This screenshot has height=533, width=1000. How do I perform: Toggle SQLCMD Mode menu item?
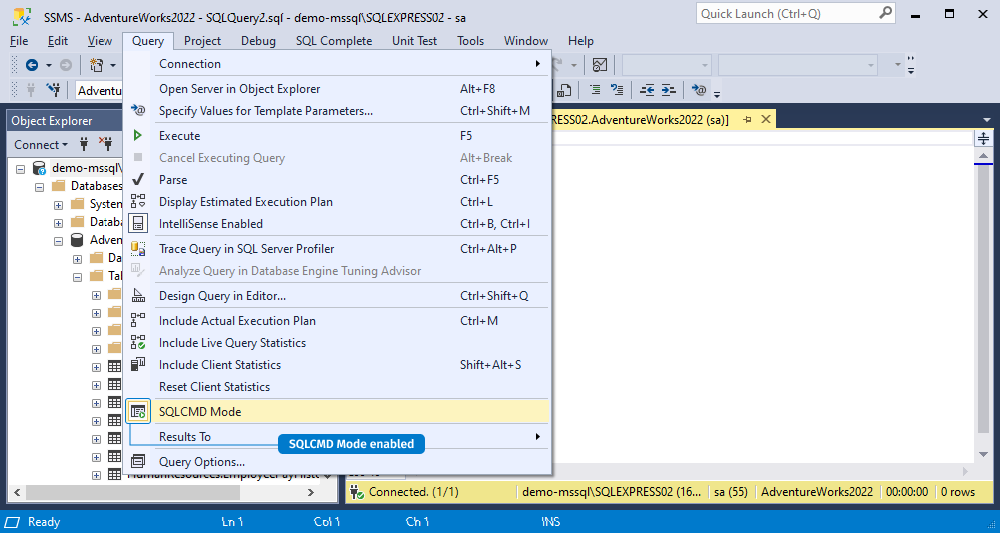[339, 412]
